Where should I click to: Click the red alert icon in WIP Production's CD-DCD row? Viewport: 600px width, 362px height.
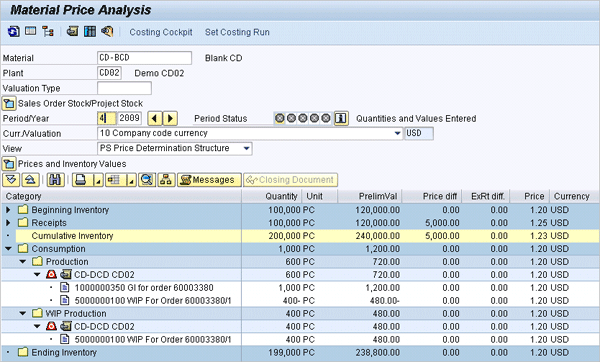(x=51, y=326)
